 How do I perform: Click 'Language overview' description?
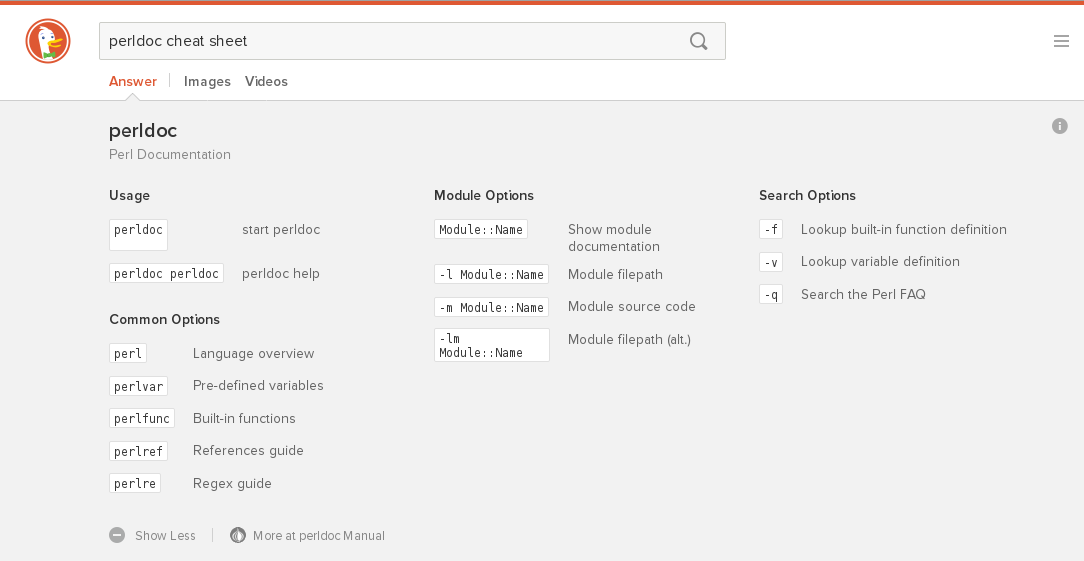[253, 353]
